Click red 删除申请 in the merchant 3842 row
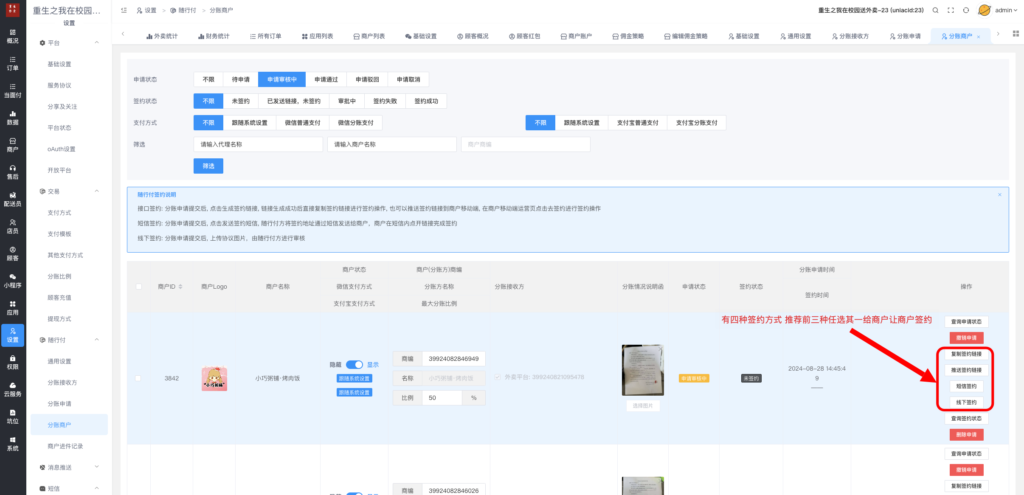This screenshot has width=1024, height=495. pos(966,434)
